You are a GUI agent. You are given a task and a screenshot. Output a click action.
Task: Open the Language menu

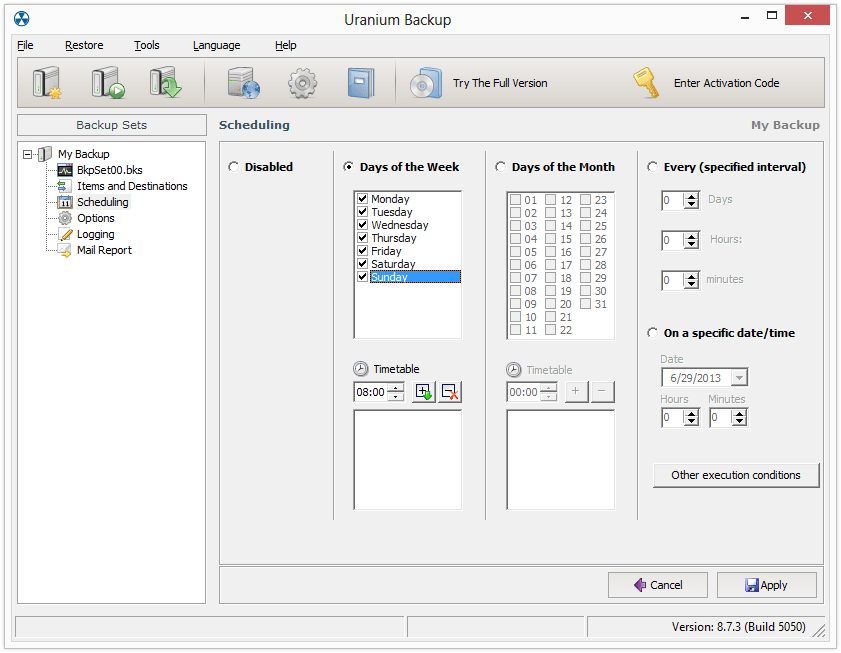[216, 45]
